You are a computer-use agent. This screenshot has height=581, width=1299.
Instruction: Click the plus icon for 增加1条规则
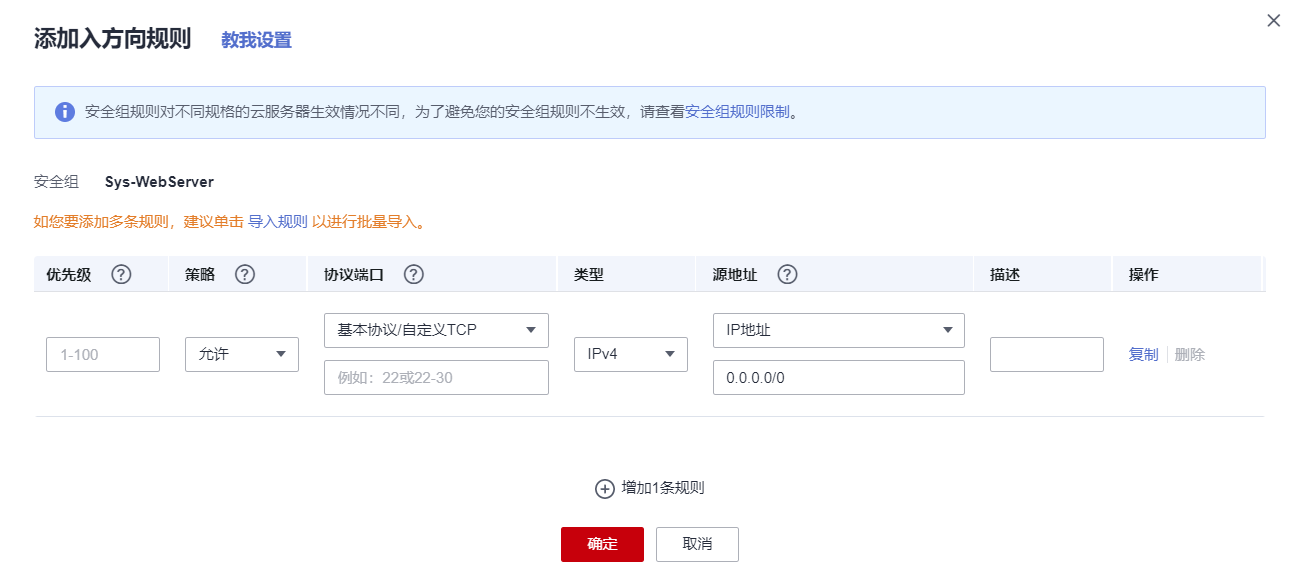point(604,489)
